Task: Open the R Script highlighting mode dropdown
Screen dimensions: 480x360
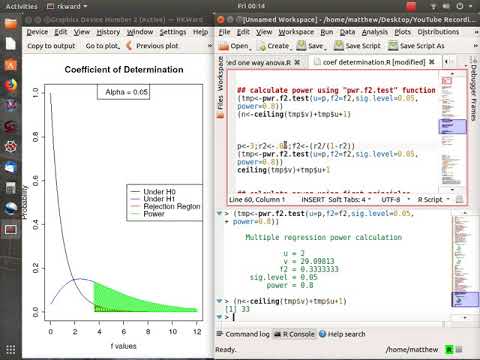Action: (434, 199)
